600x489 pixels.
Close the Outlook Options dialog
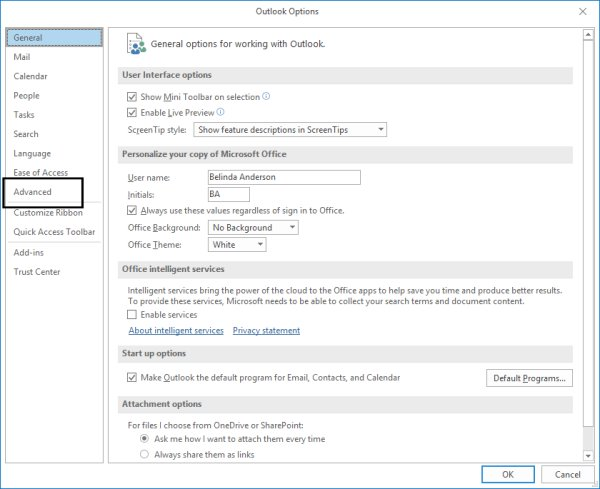(582, 11)
